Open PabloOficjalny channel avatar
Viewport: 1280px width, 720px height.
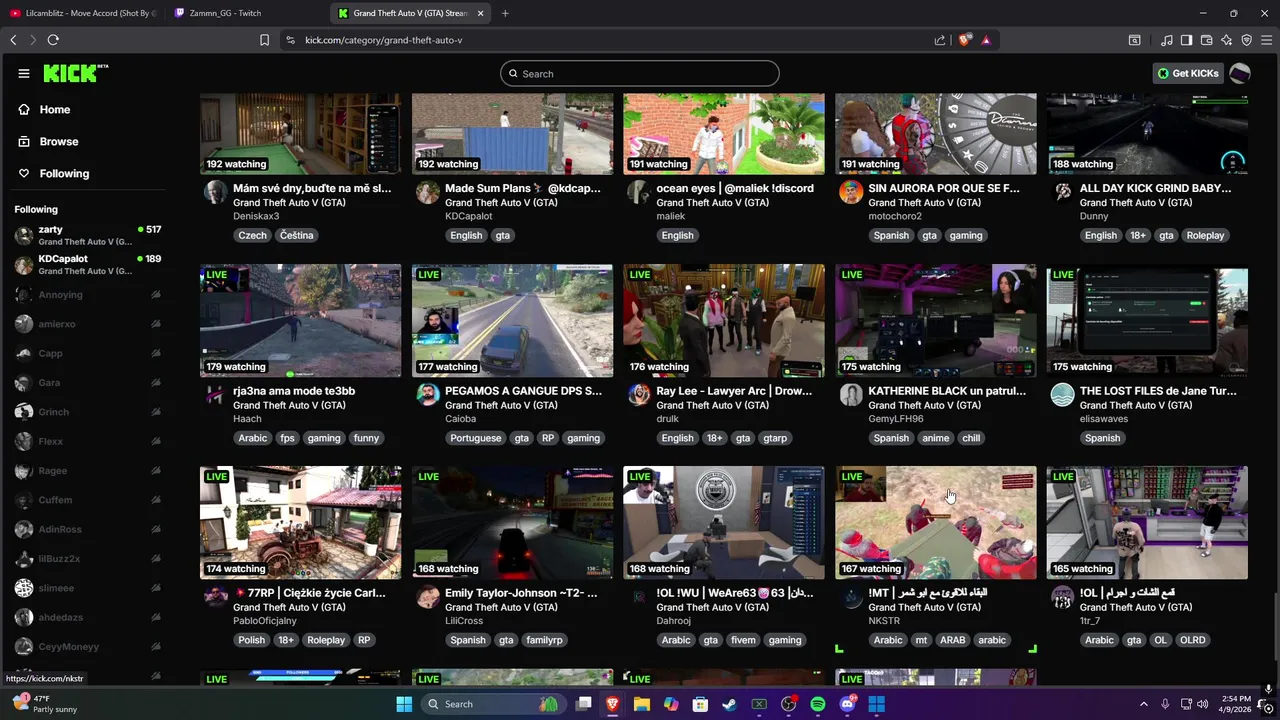pos(215,597)
